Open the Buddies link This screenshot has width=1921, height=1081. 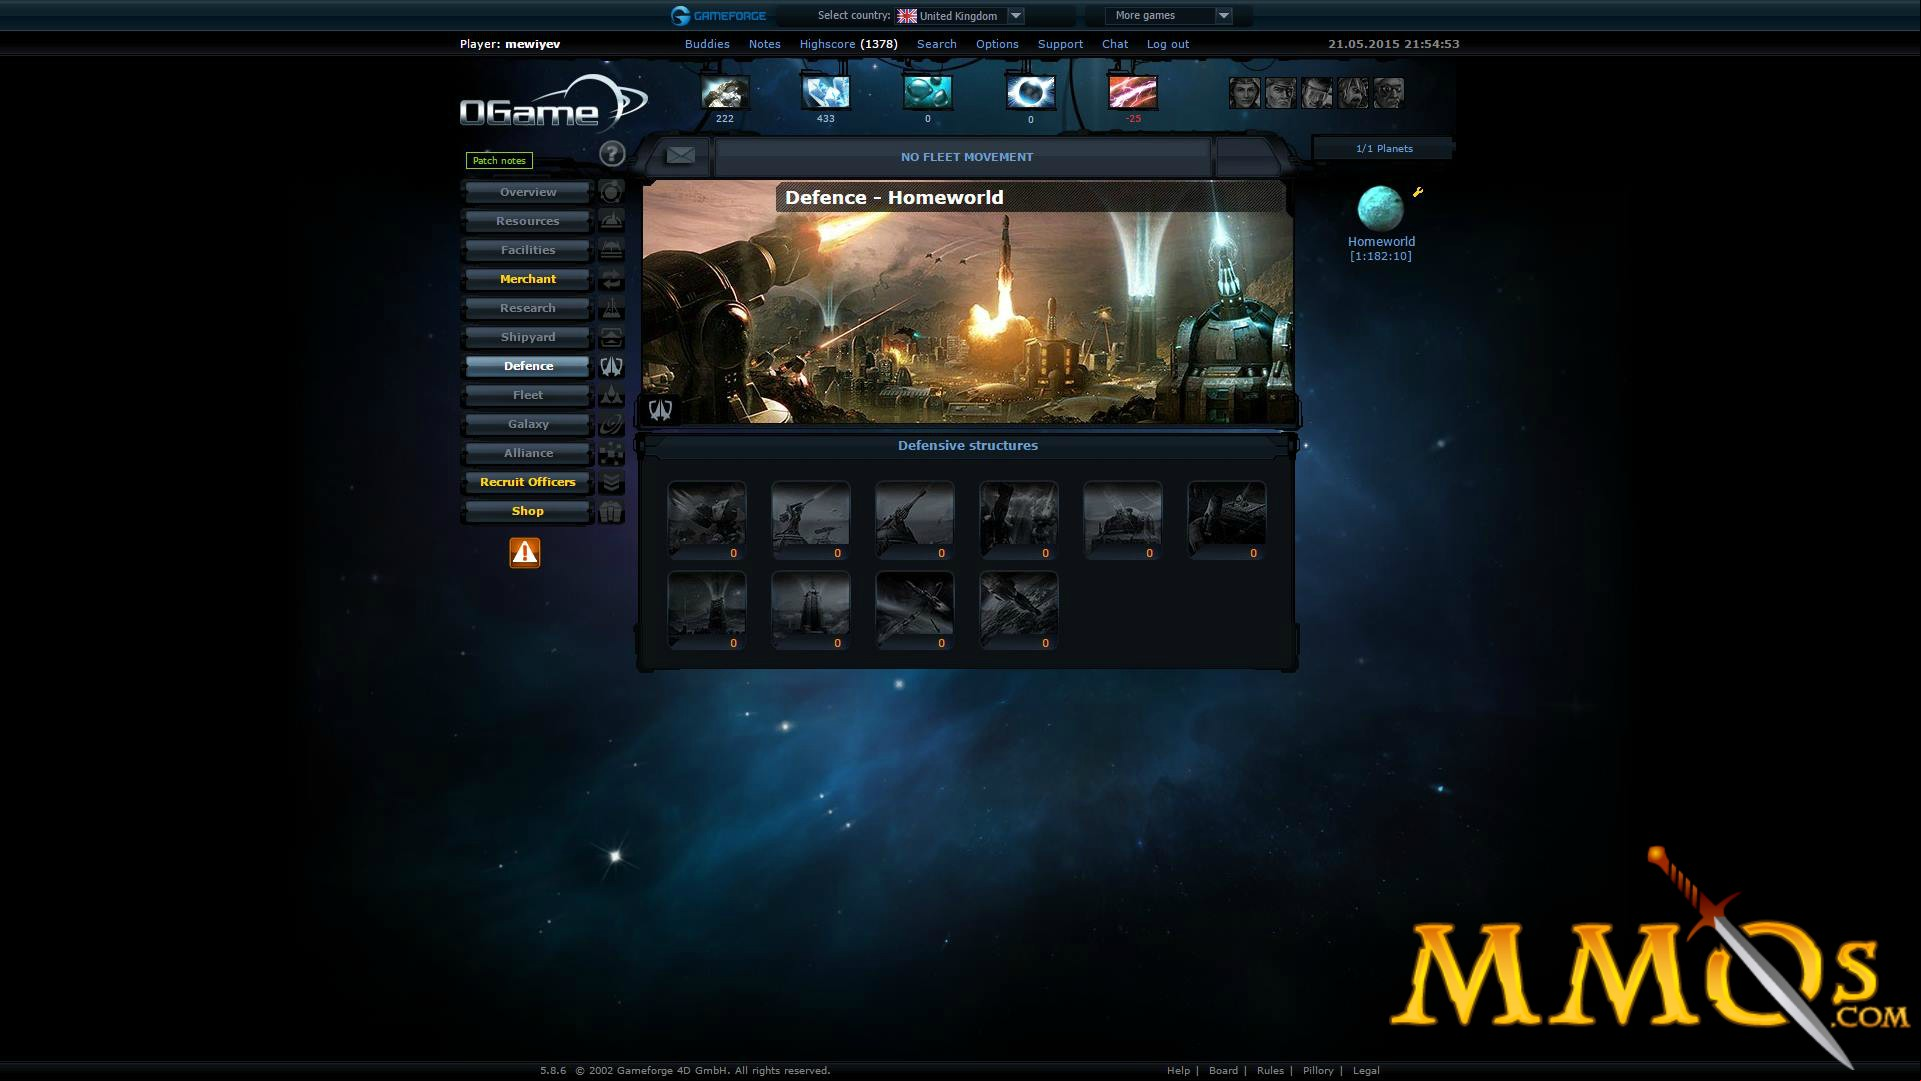pyautogui.click(x=707, y=44)
